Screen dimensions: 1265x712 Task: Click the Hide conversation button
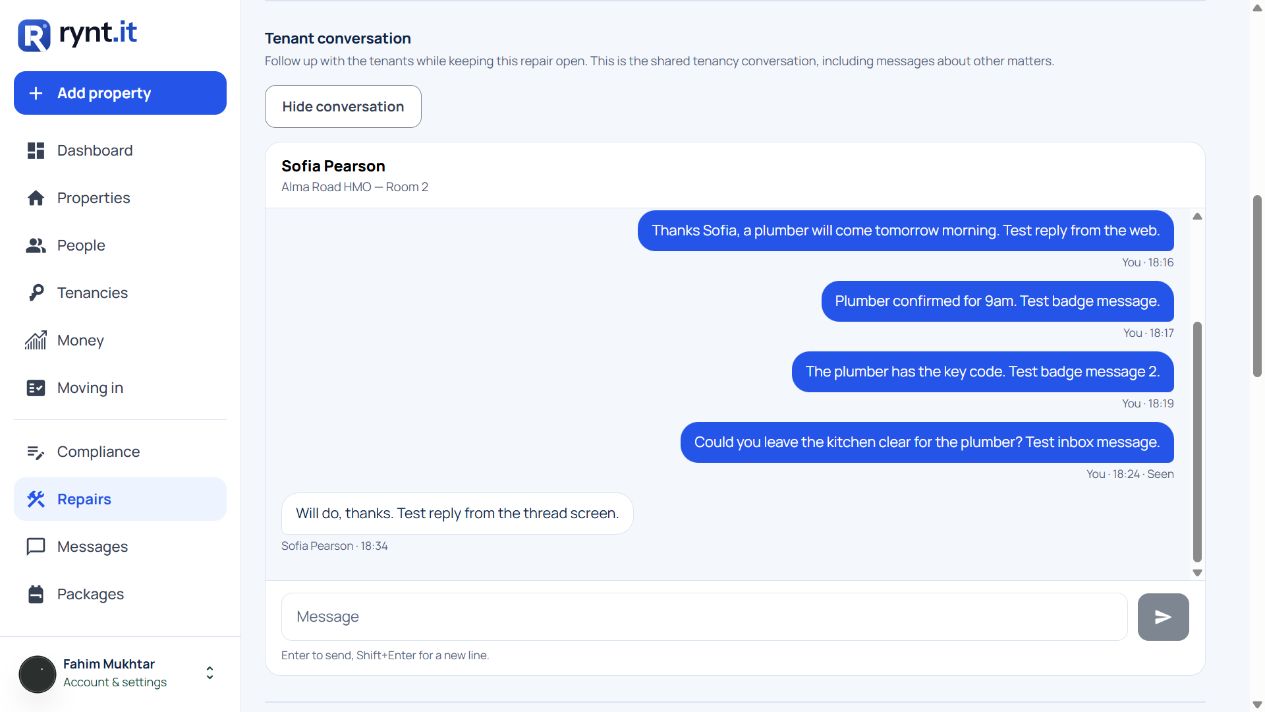click(343, 107)
